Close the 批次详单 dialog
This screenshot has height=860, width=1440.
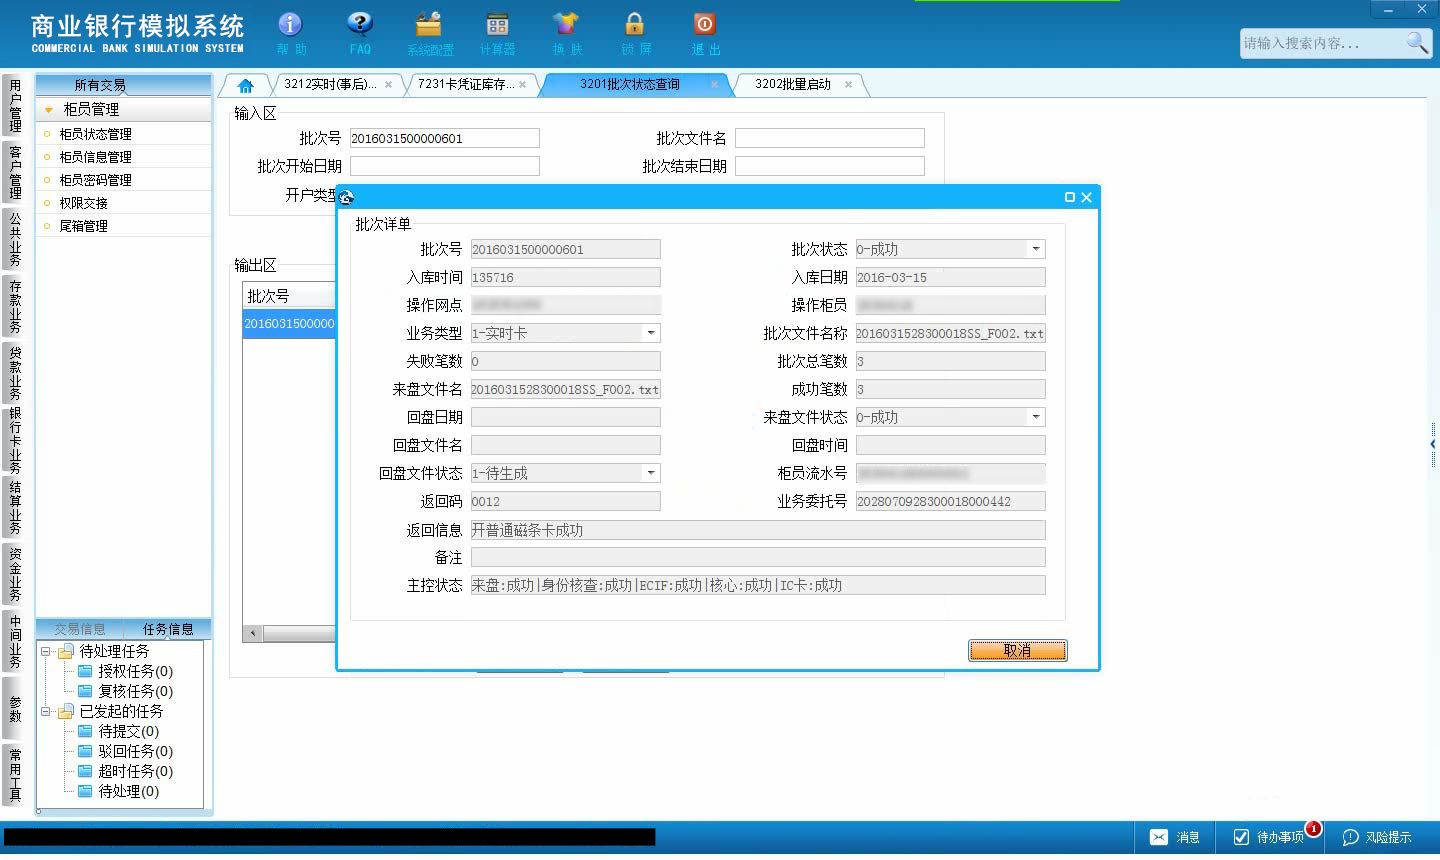(x=1087, y=197)
